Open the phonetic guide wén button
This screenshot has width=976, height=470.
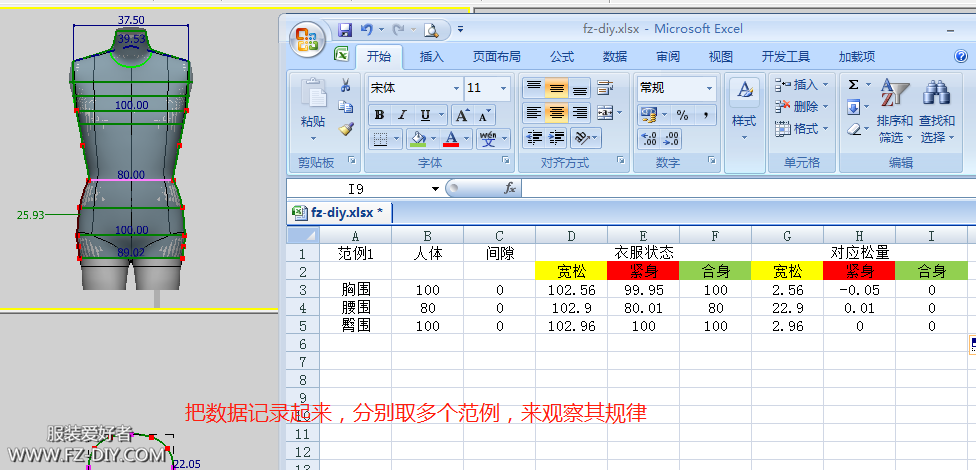click(x=489, y=138)
